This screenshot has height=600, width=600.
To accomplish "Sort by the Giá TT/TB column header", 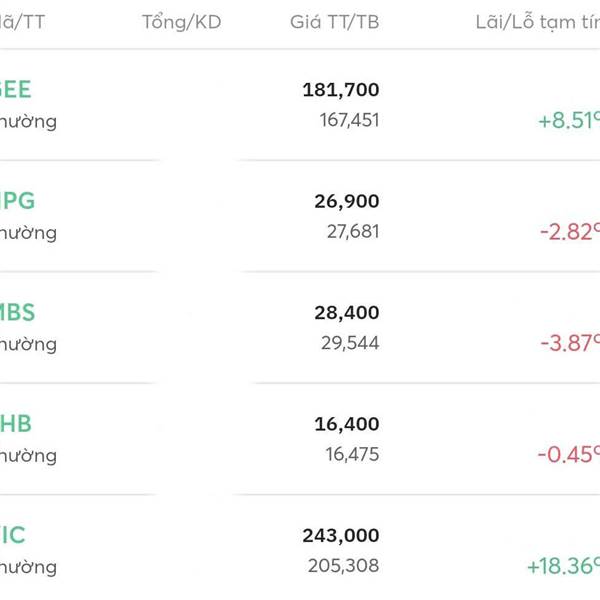I will coord(334,21).
